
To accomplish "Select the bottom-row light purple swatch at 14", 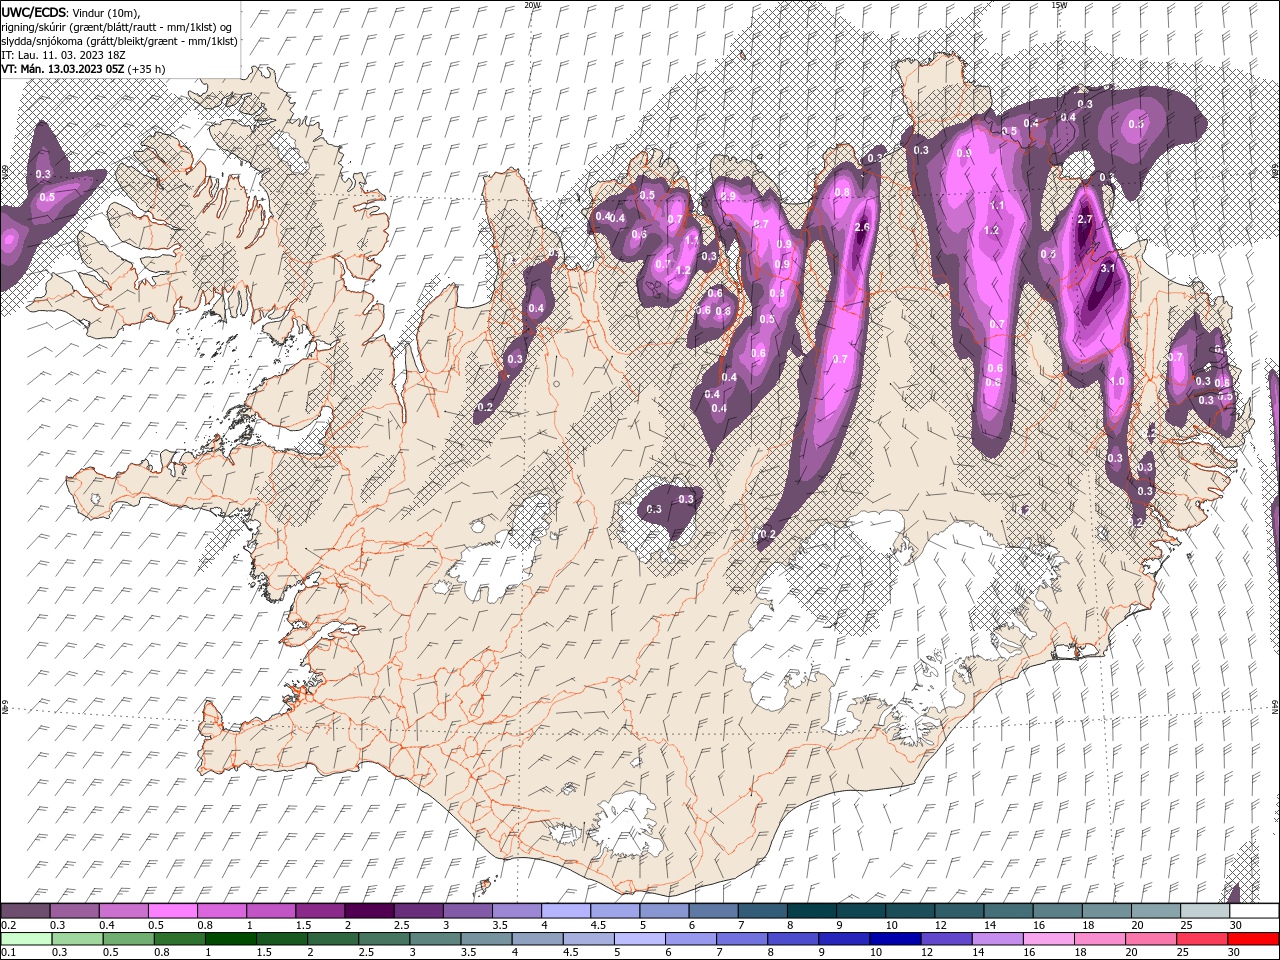I will coord(997,939).
